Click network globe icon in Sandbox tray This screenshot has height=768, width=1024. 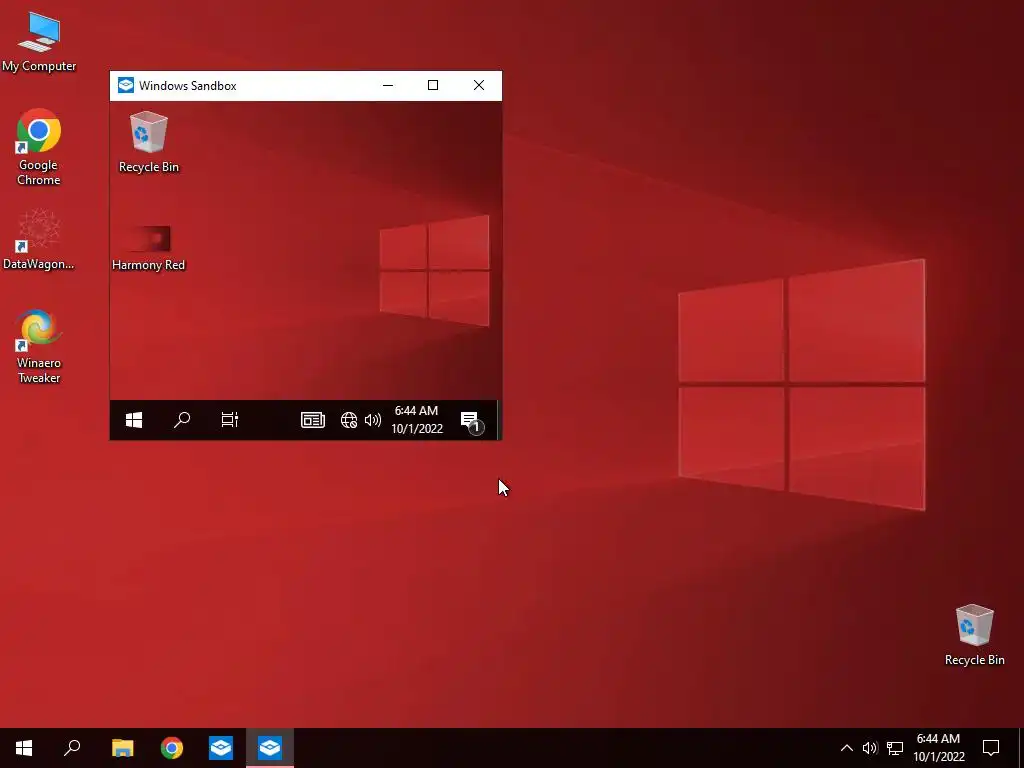pyautogui.click(x=349, y=420)
